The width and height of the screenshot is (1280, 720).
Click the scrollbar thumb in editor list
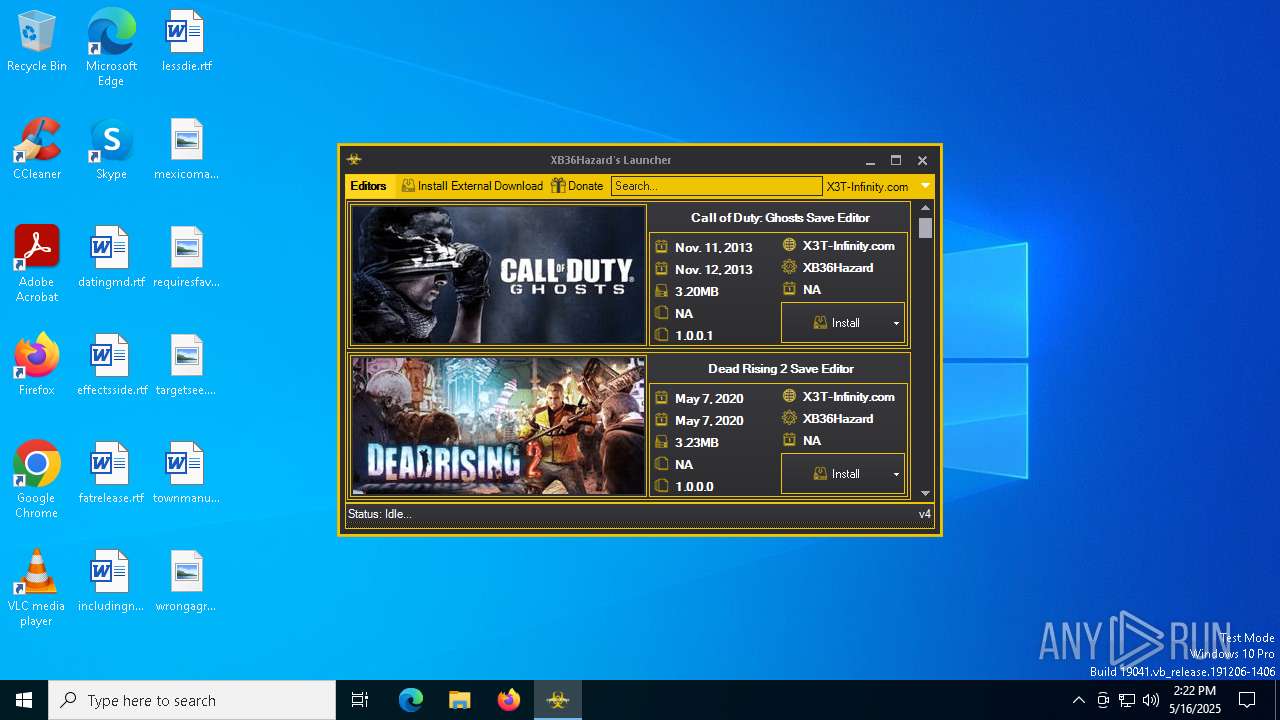925,228
